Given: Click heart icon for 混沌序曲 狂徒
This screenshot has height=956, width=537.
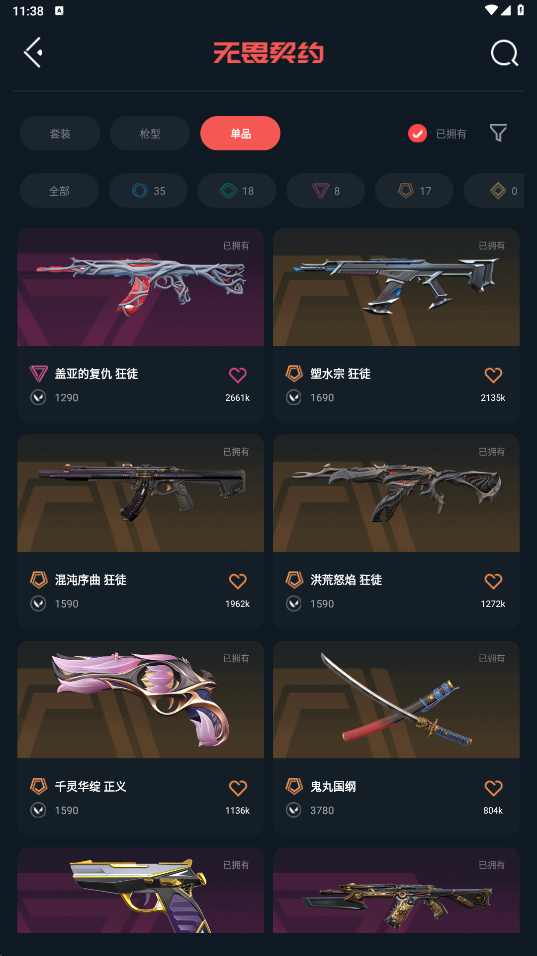Looking at the screenshot, I should 238,581.
